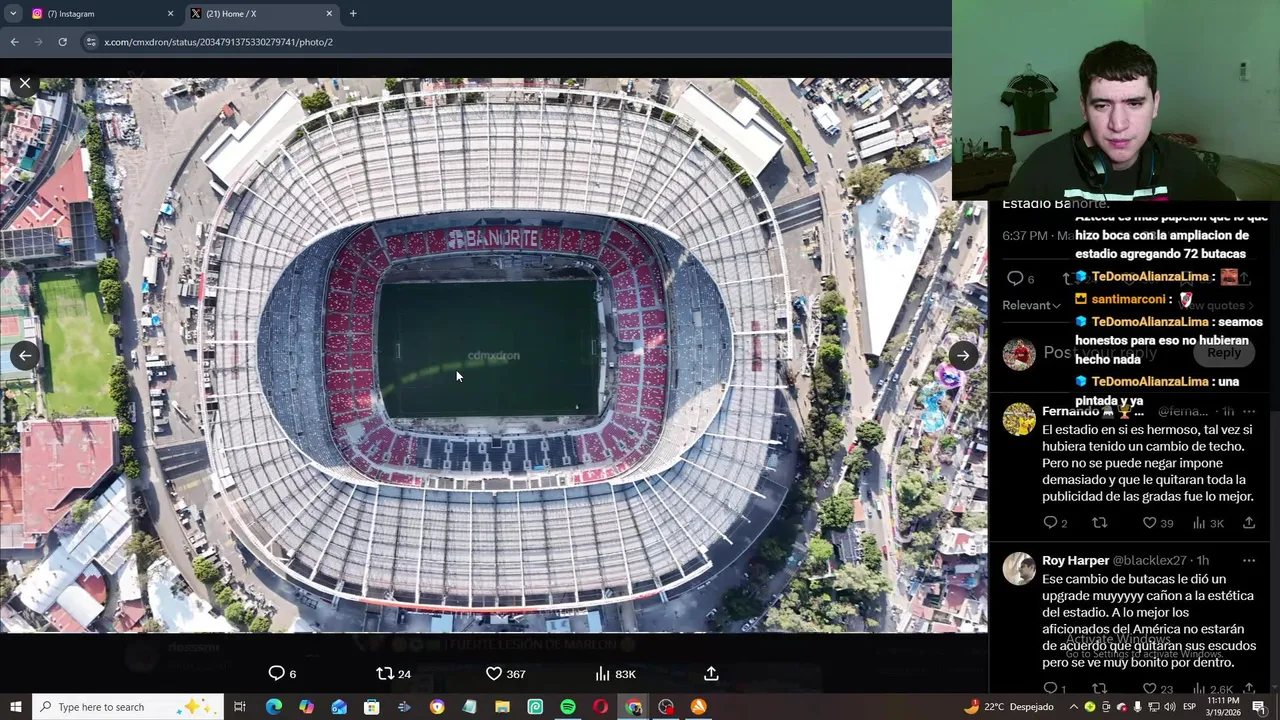The height and width of the screenshot is (720, 1280).
Task: Switch to Google Chrome taskbar icon
Action: pyautogui.click(x=633, y=707)
